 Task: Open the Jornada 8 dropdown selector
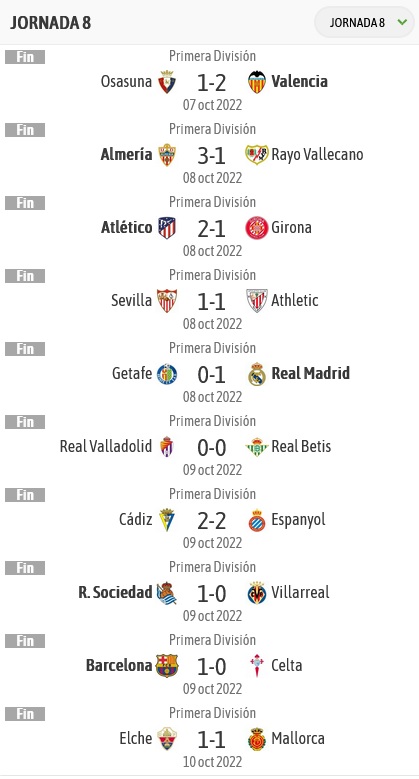tap(364, 22)
